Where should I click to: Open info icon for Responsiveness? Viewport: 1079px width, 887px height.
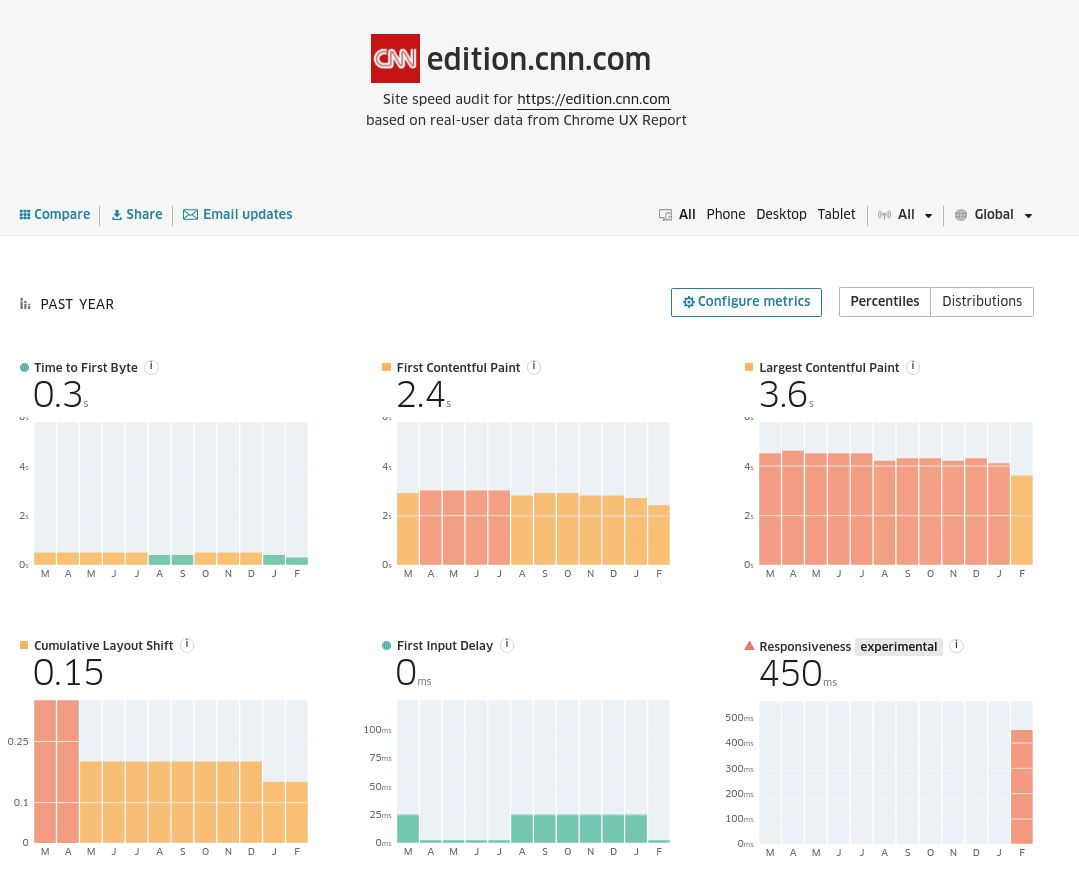tap(957, 645)
